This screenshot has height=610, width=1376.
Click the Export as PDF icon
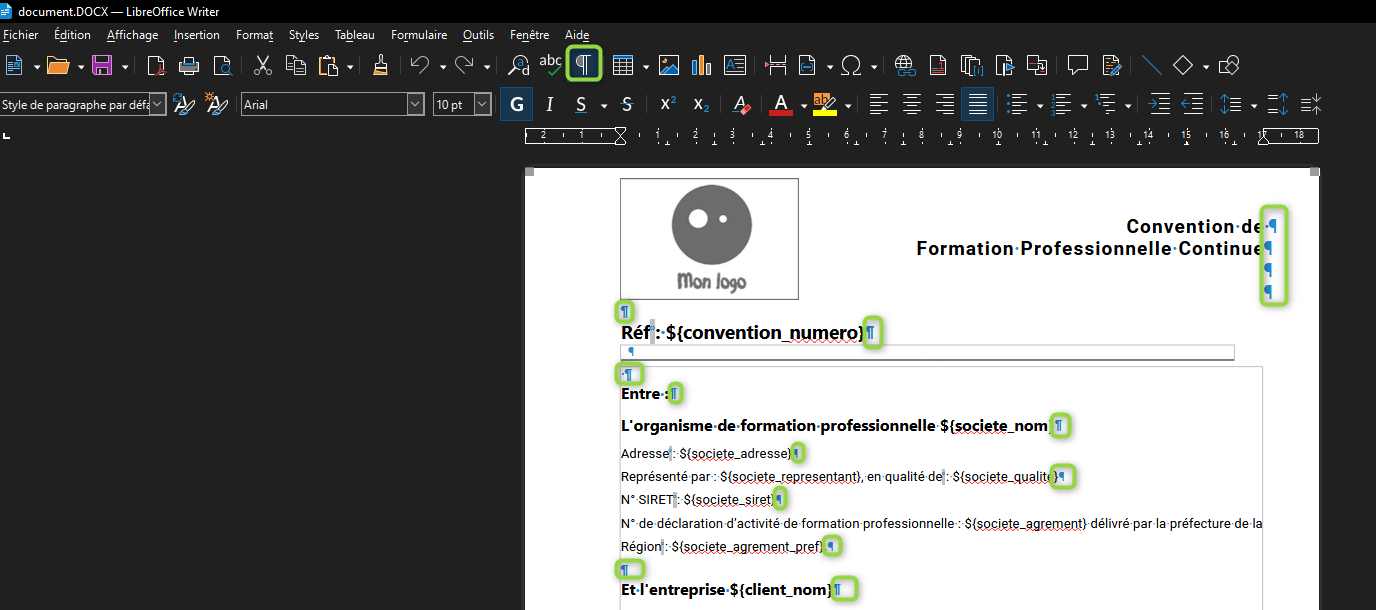point(156,66)
